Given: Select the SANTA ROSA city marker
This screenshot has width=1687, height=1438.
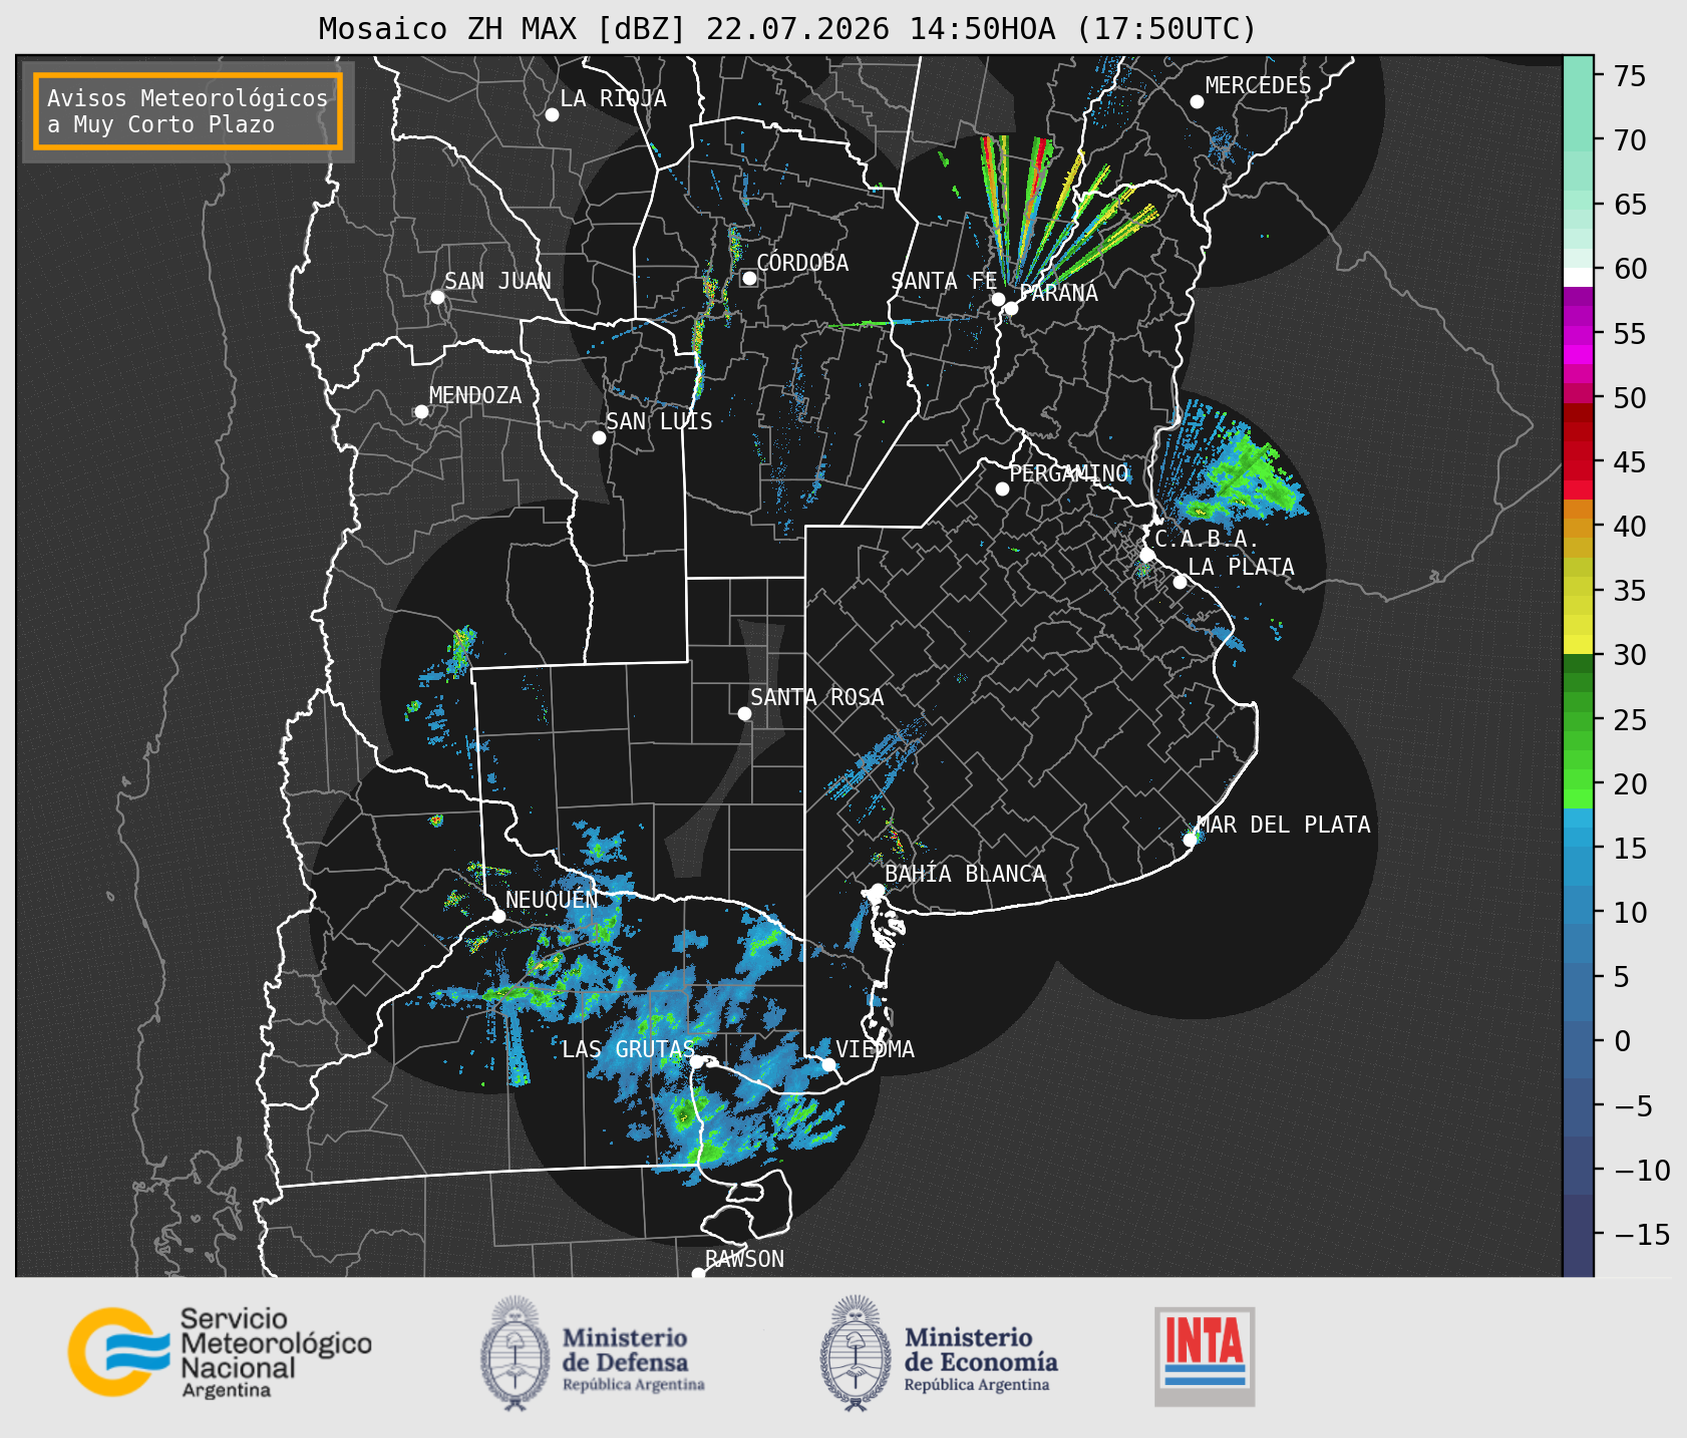Looking at the screenshot, I should 744,713.
